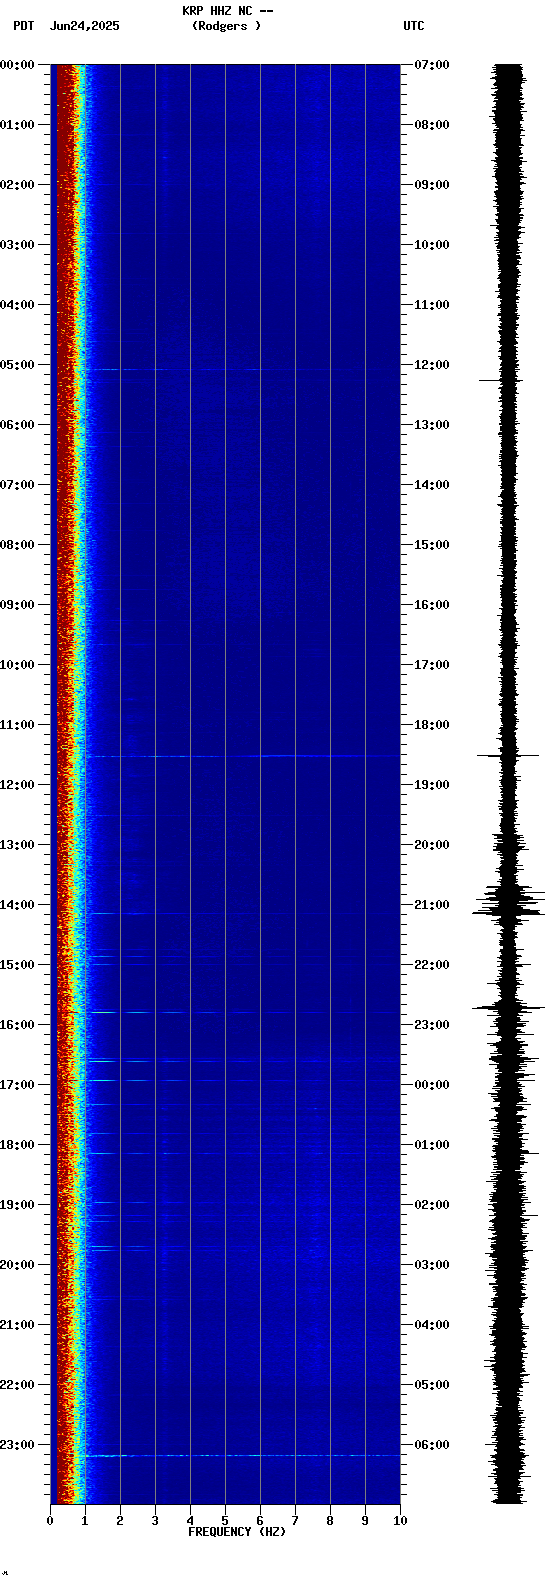Click the 12:00 UTC time label
Screen dimensions: 552x1584
click(431, 365)
